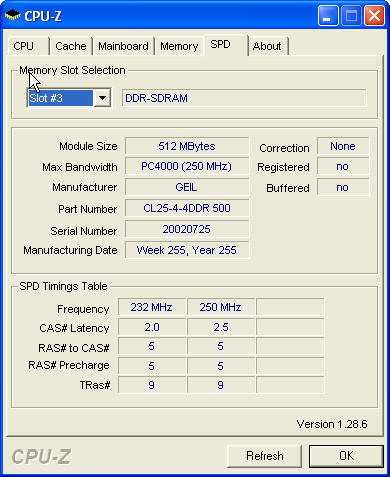The width and height of the screenshot is (390, 477).
Task: Switch to the Cache tab
Action: (x=71, y=46)
